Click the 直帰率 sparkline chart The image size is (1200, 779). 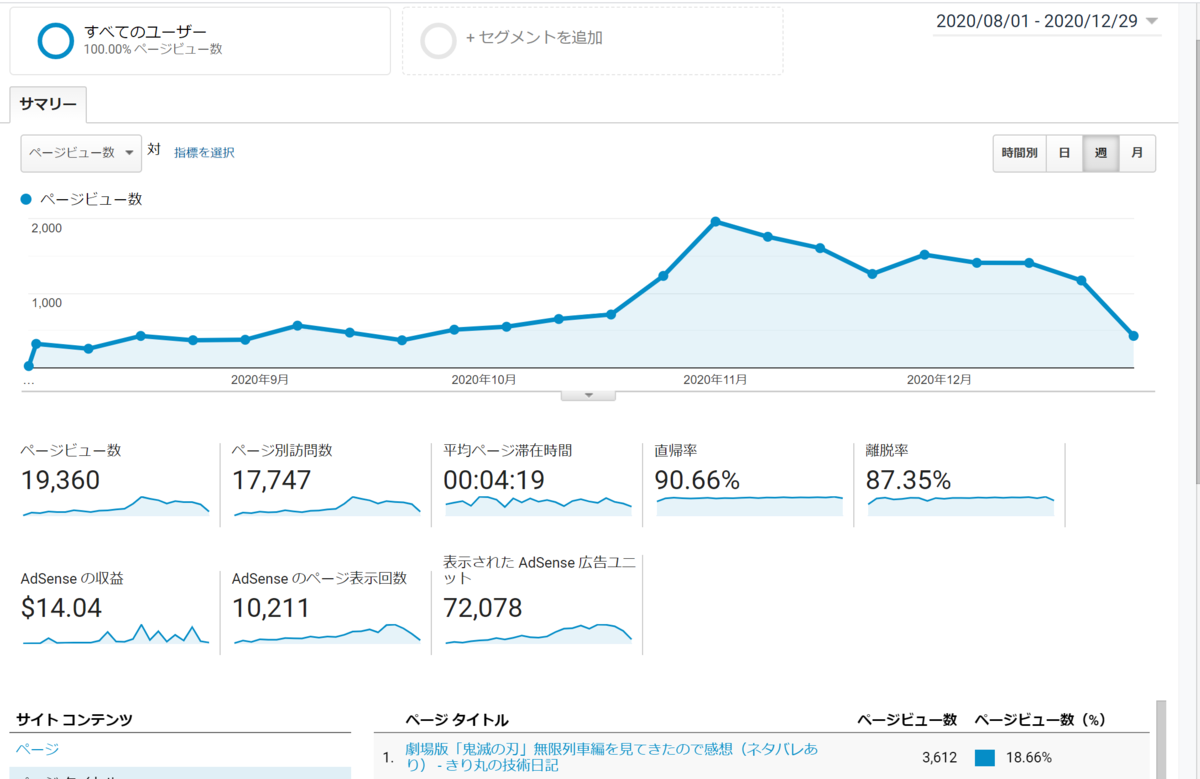coord(749,506)
